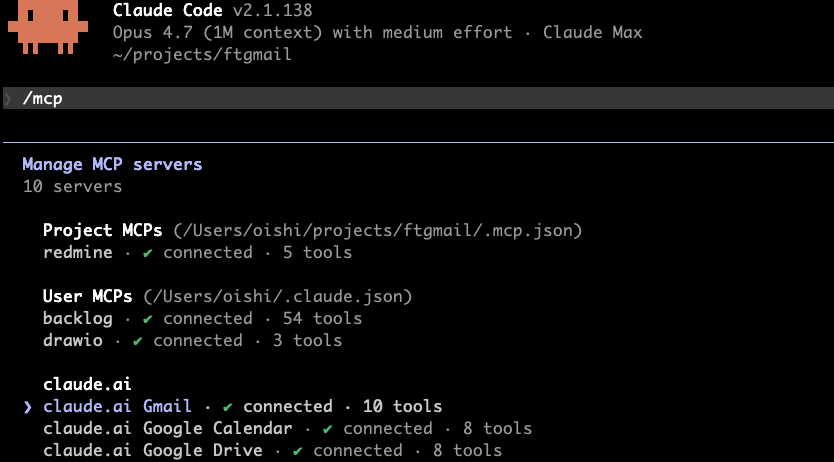This screenshot has width=834, height=462.
Task: Click the /Users/oishi/projects/ftgmail/.mcp.json path
Action: [x=378, y=230]
